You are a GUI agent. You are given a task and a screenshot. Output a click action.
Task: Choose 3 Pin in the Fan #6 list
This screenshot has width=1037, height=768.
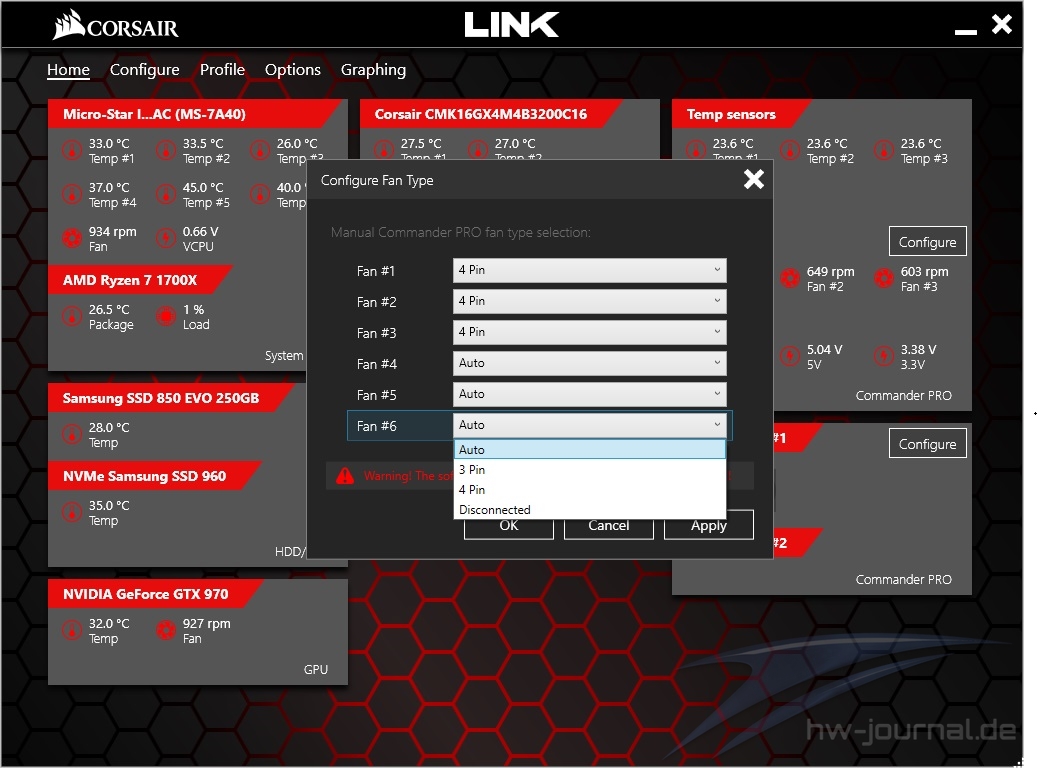click(x=589, y=470)
